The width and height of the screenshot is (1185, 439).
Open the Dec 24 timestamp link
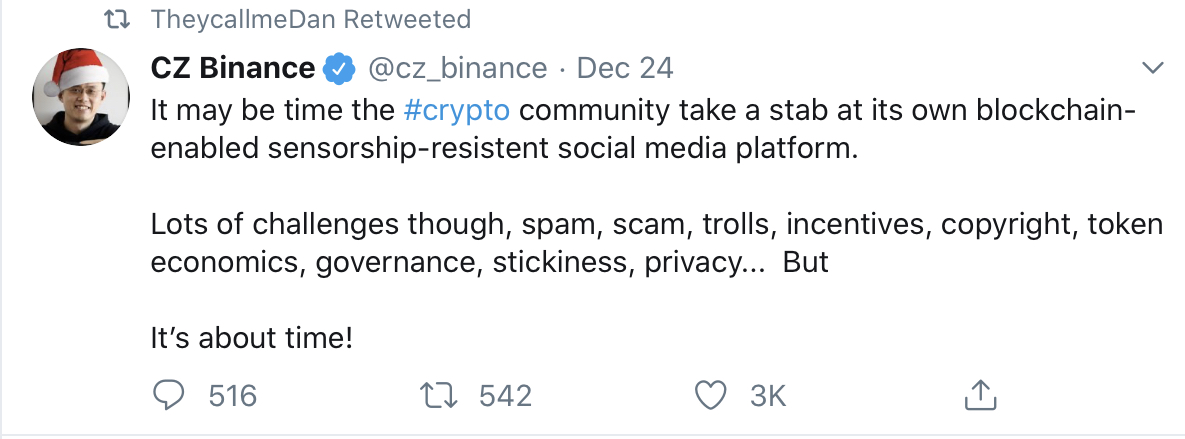[x=625, y=69]
